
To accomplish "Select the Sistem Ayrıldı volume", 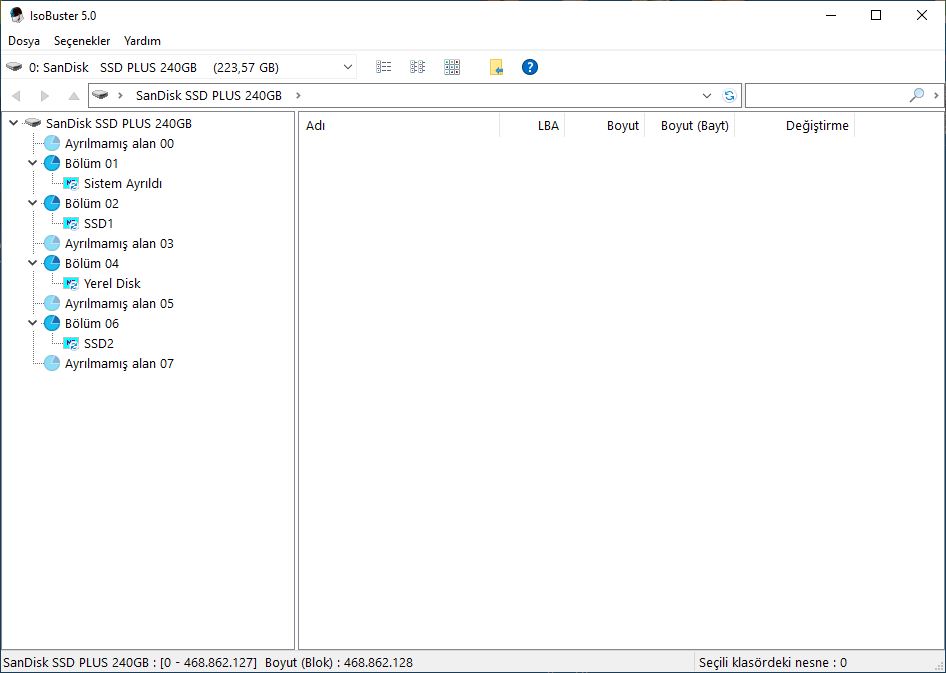I will coord(123,183).
